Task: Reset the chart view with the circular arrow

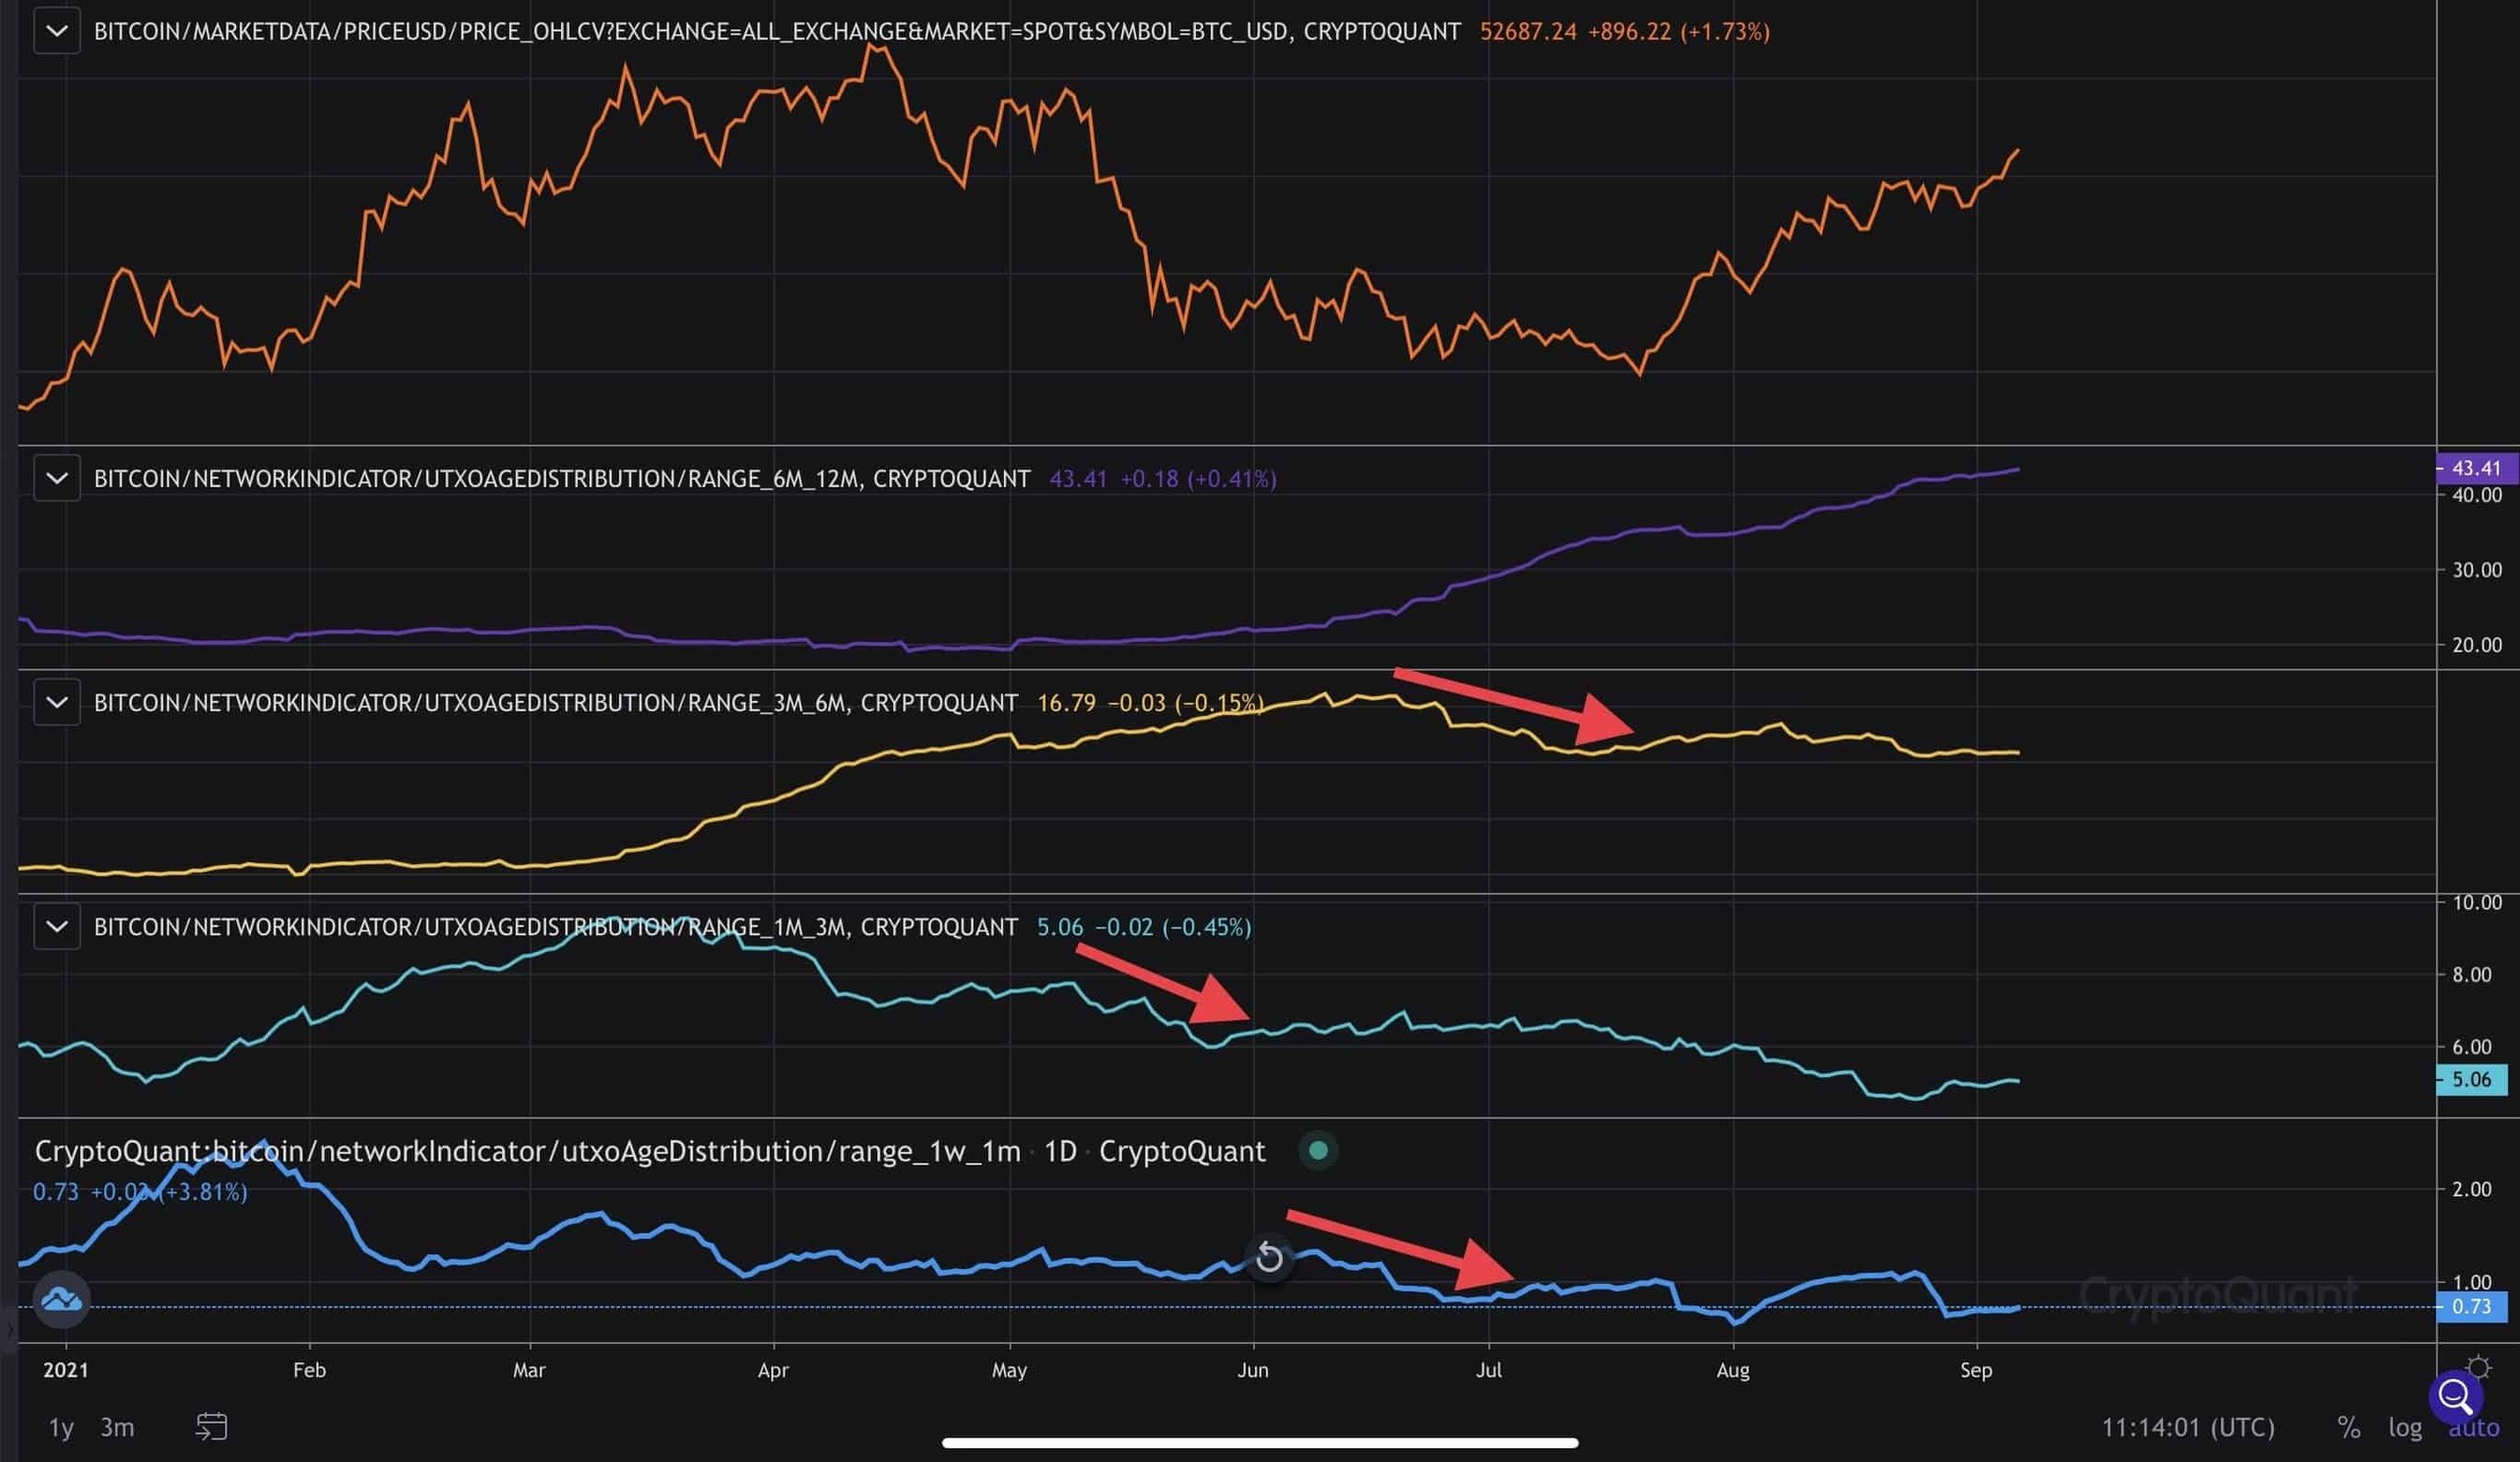Action: pos(1269,1257)
